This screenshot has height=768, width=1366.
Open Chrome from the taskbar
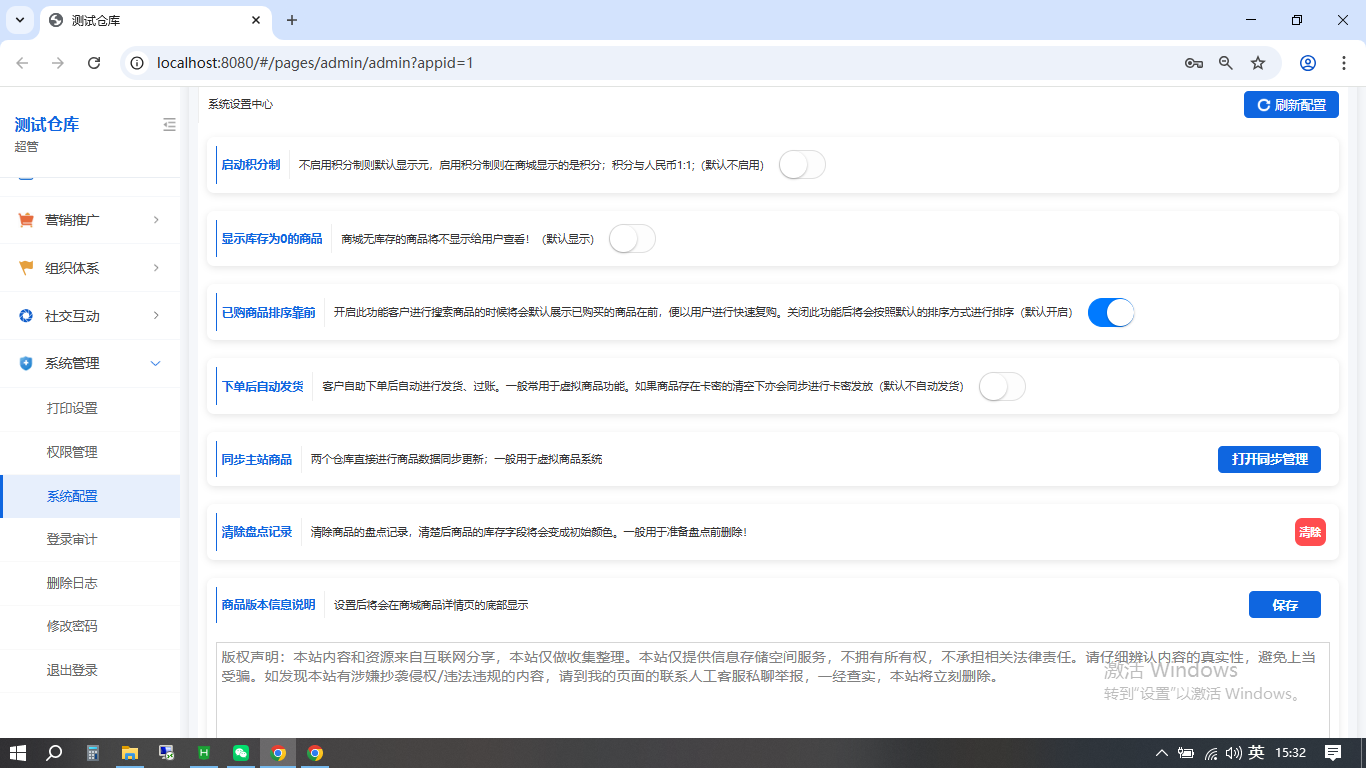point(278,753)
